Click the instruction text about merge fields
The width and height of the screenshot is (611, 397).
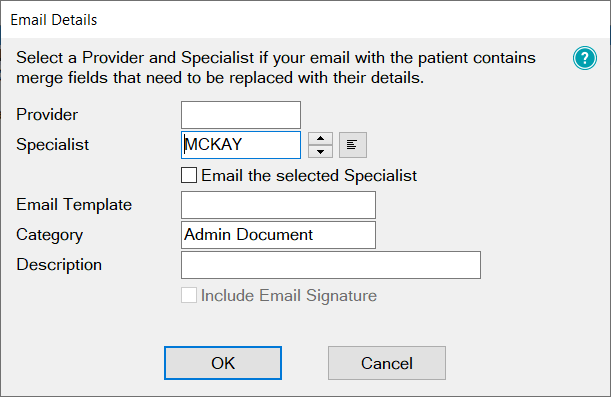point(276,68)
